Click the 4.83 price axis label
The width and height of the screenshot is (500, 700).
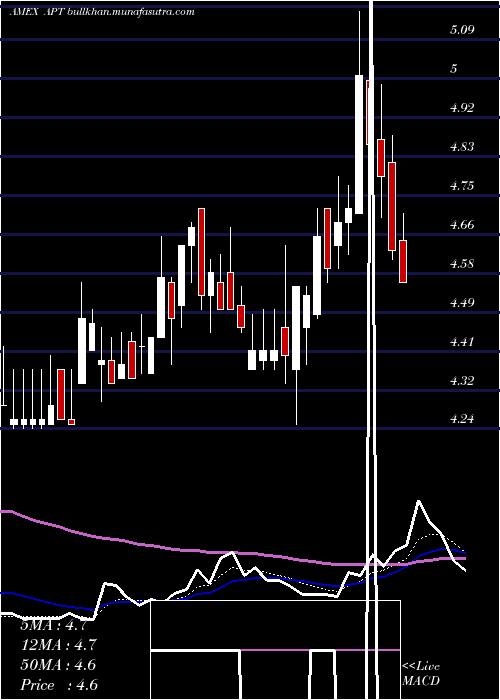pyautogui.click(x=462, y=147)
